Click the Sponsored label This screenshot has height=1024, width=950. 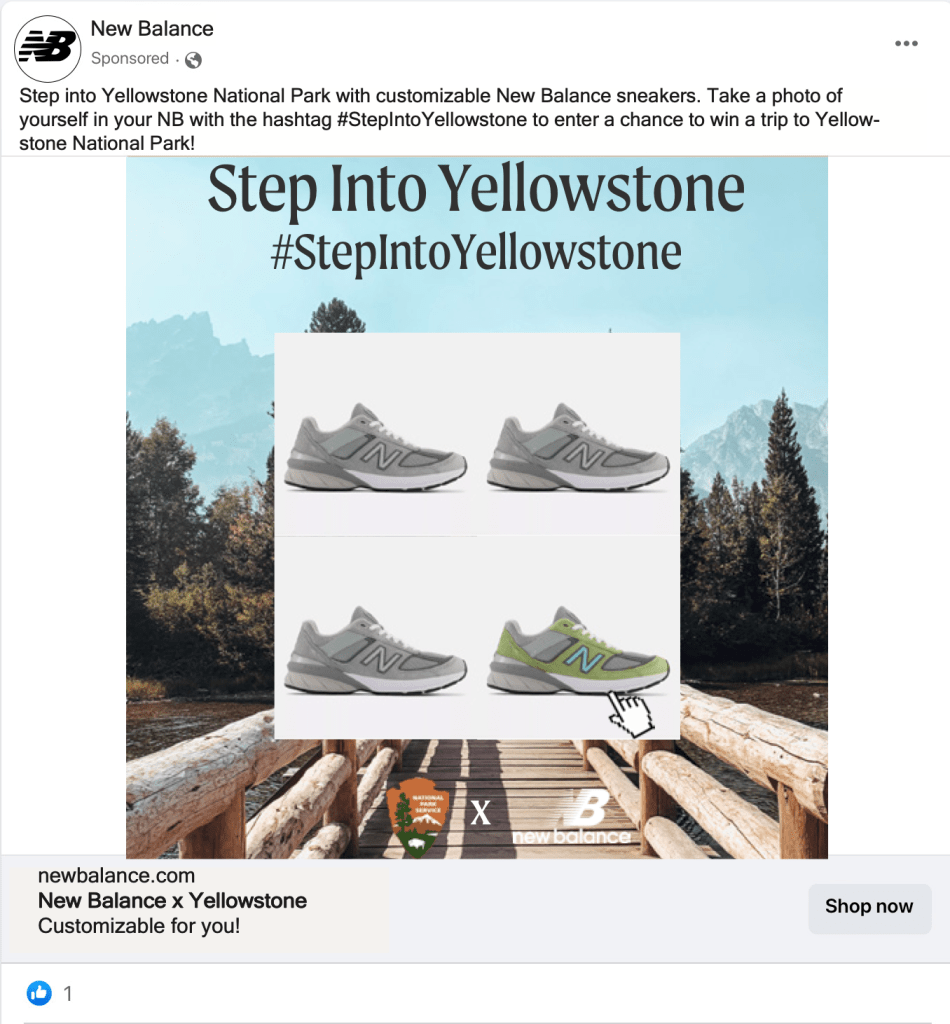[130, 59]
